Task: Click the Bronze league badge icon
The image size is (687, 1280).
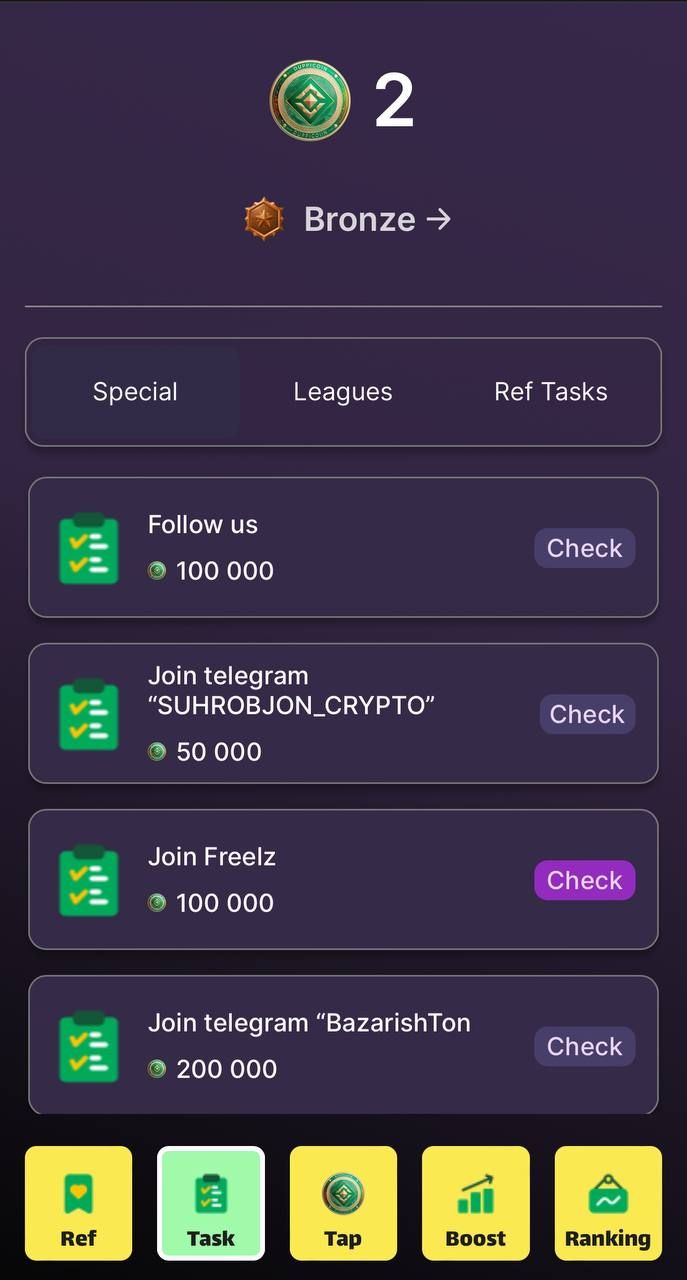Action: pos(264,219)
